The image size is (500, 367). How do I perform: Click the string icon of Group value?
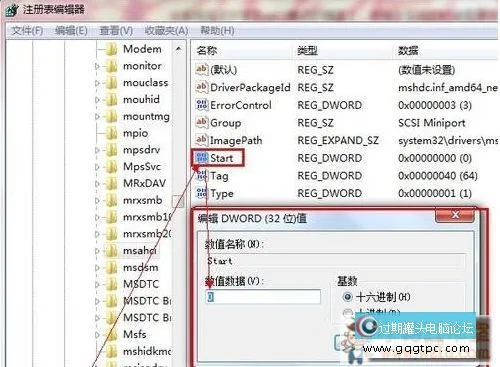point(202,122)
